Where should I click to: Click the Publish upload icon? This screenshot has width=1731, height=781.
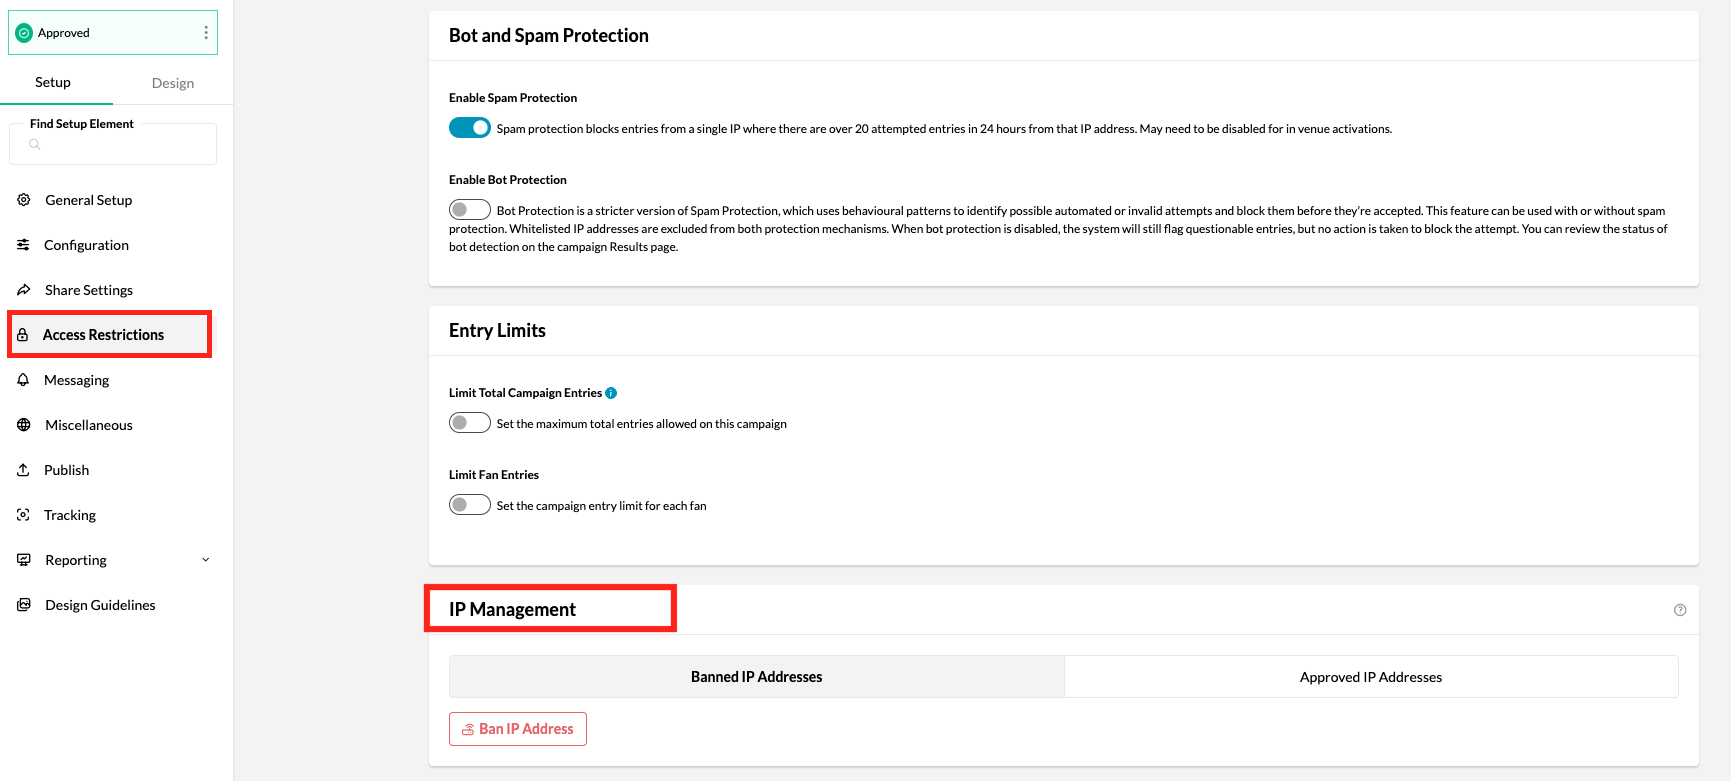(x=24, y=470)
